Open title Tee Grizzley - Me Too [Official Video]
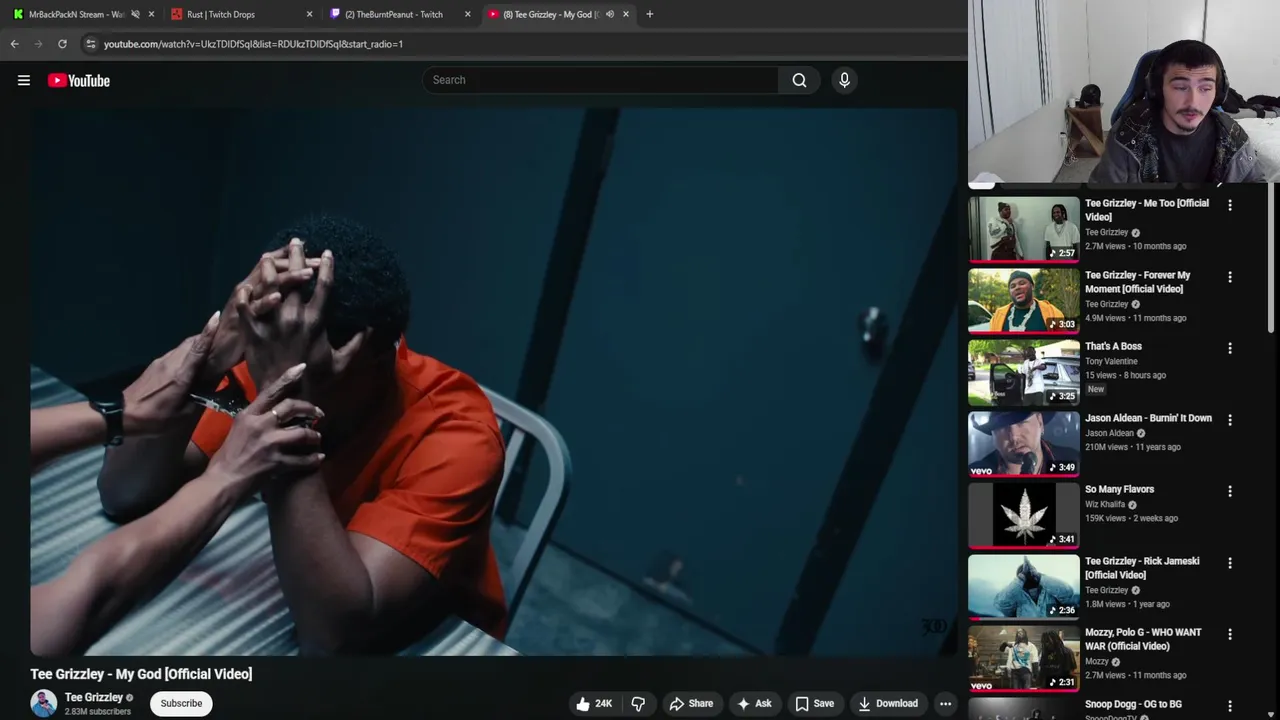Image resolution: width=1280 pixels, height=720 pixels. (x=1147, y=210)
